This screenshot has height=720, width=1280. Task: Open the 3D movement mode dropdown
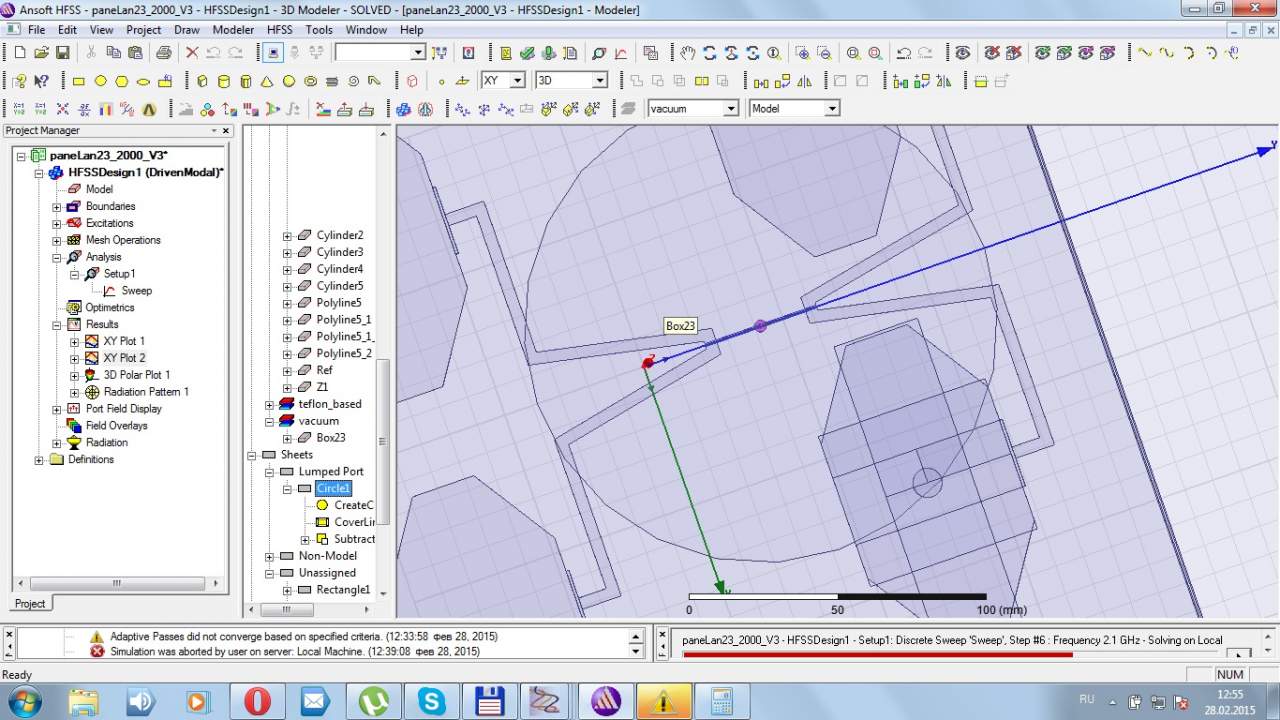(x=600, y=81)
